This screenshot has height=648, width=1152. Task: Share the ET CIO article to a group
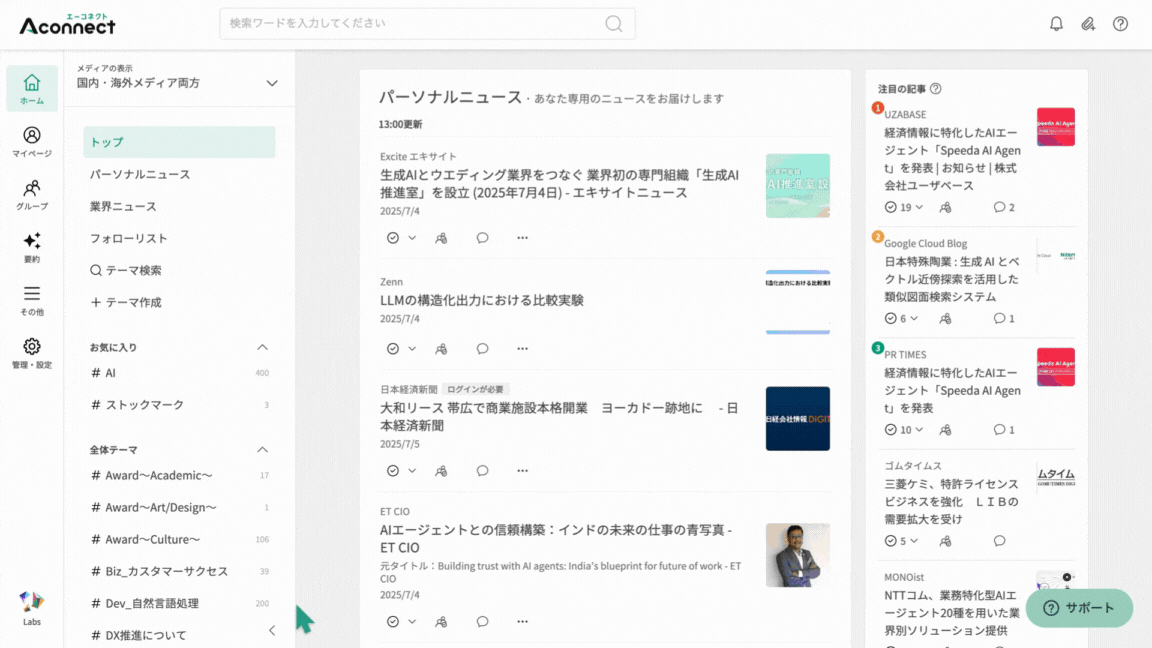coord(441,622)
